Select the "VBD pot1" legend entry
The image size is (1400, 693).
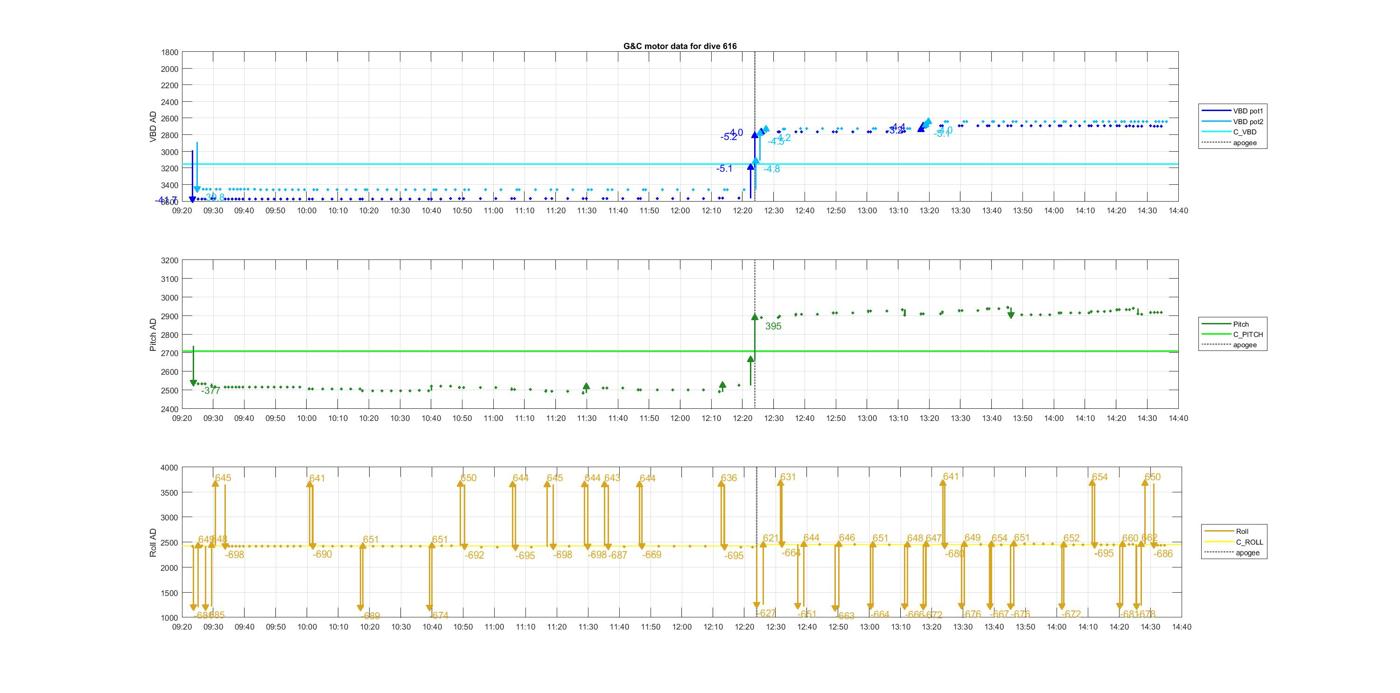click(1249, 111)
